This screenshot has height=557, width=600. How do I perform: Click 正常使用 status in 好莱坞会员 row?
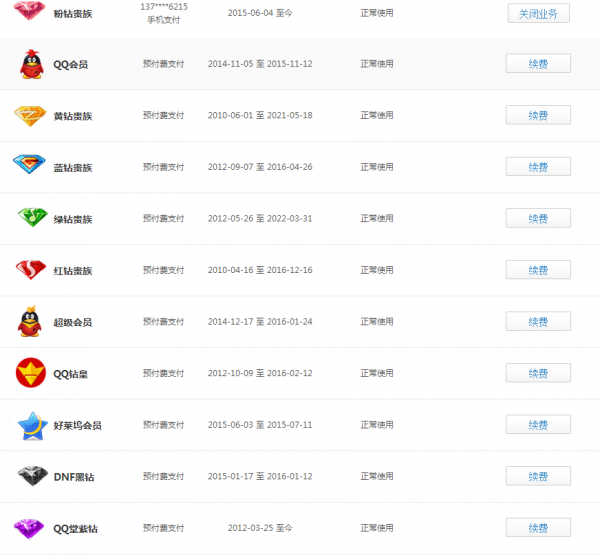pyautogui.click(x=377, y=425)
